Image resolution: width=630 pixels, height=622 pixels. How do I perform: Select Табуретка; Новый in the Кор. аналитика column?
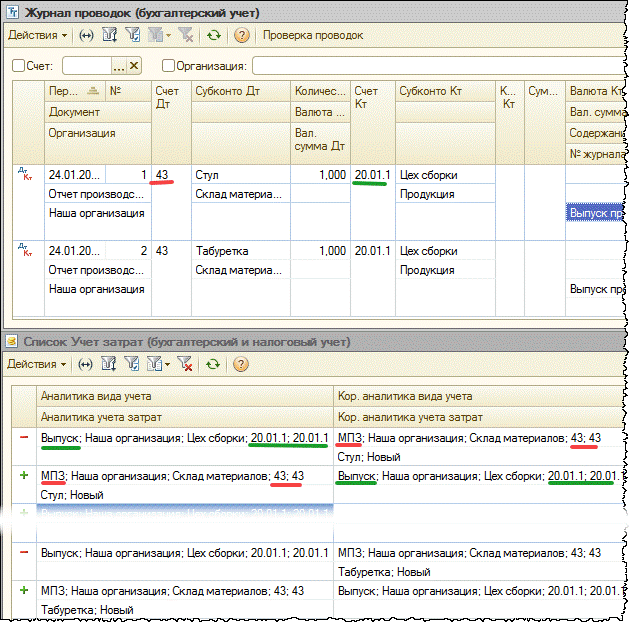coord(384,572)
